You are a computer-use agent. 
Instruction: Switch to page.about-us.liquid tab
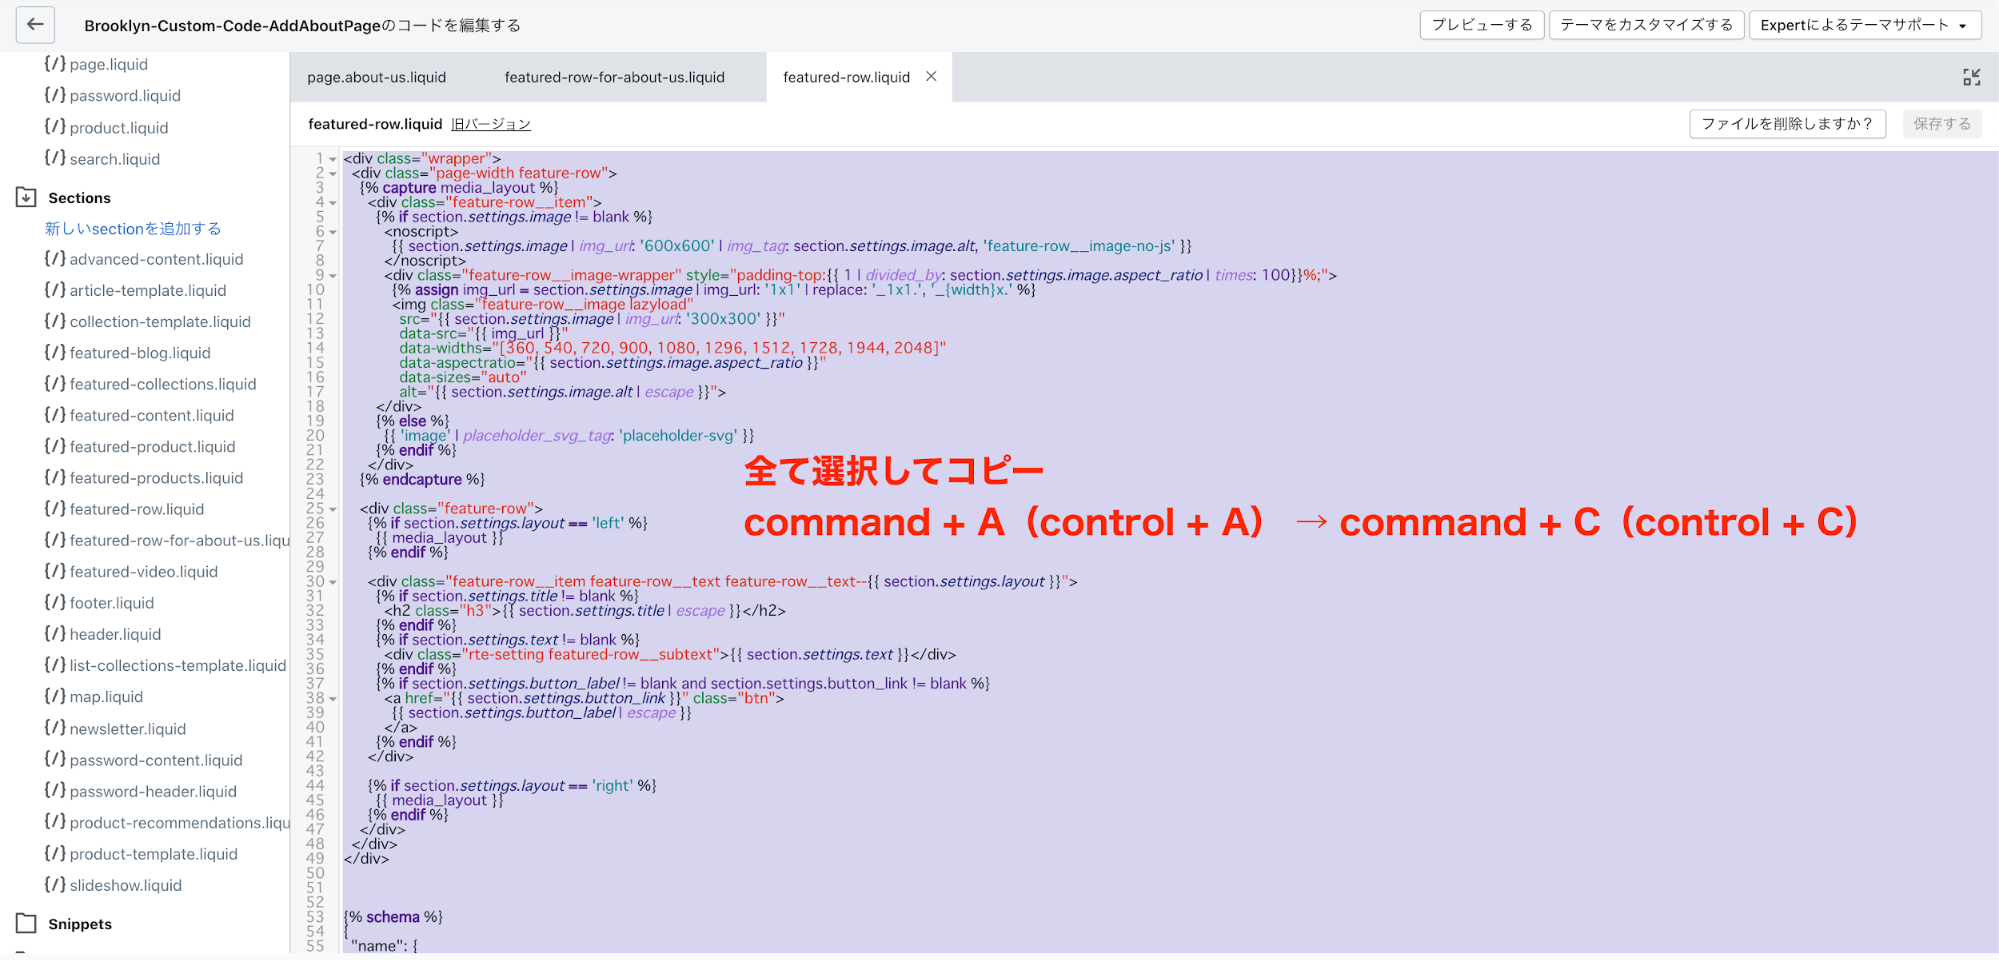coord(376,77)
